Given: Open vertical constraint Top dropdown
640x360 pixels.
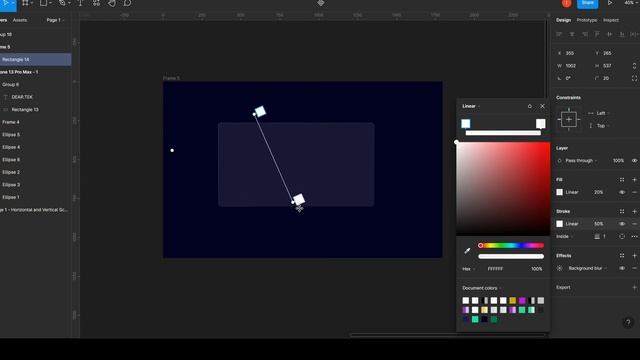Looking at the screenshot, I should (602, 126).
